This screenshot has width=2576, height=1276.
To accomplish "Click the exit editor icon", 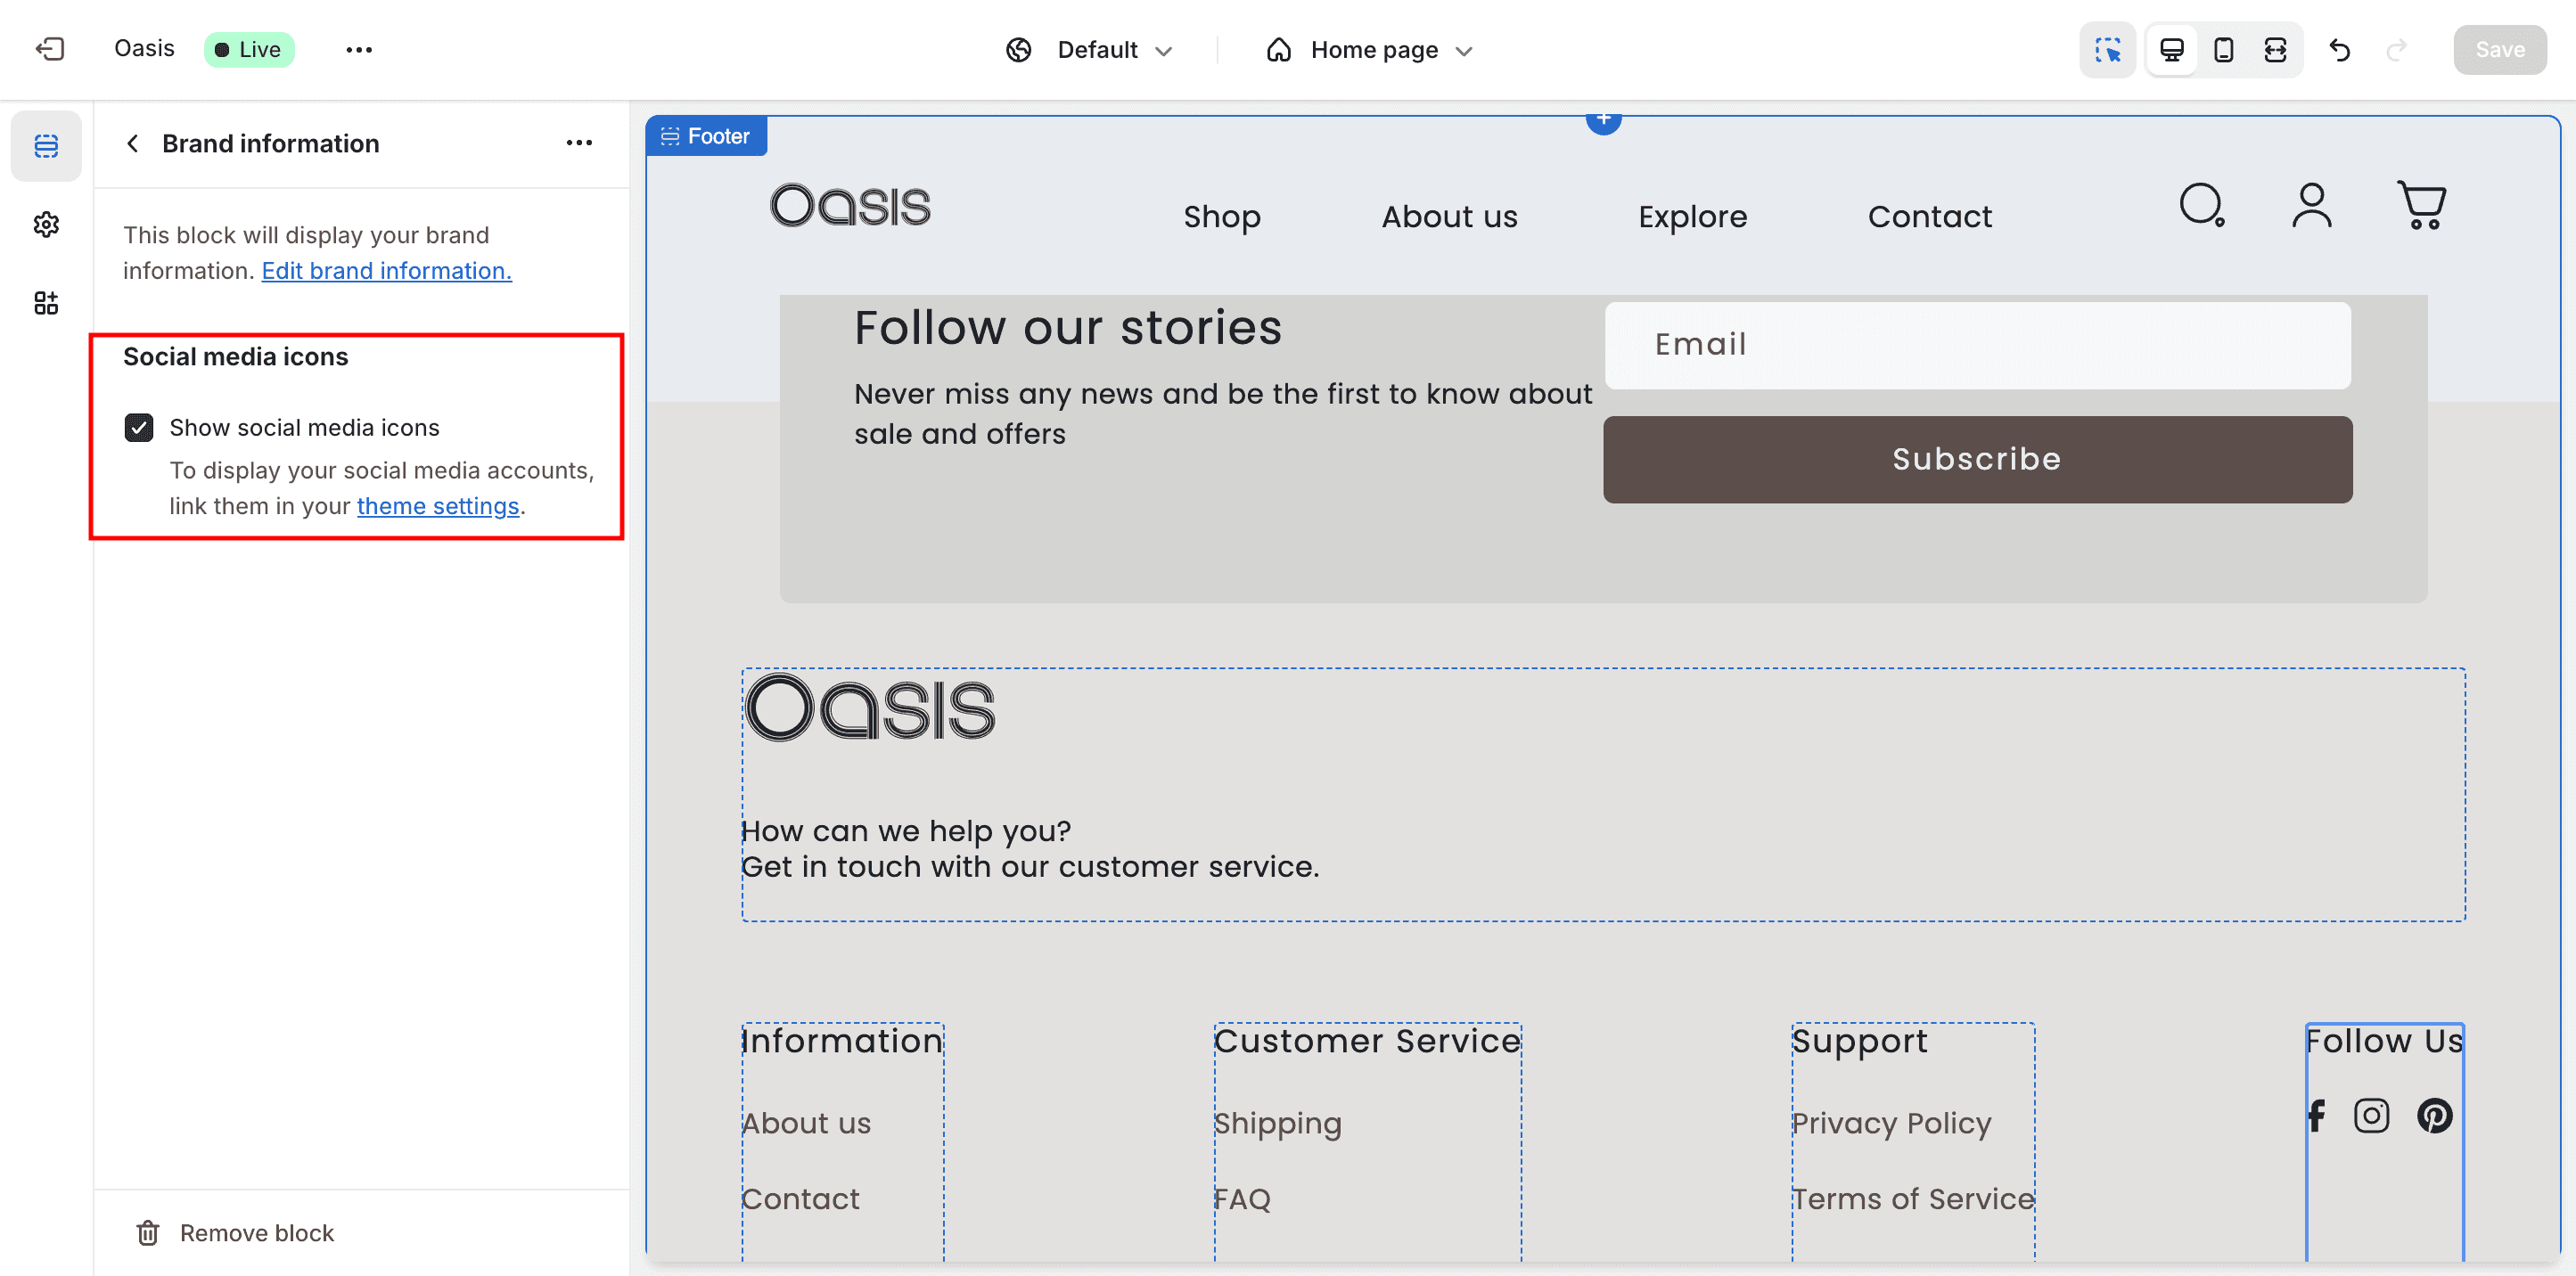I will click(49, 49).
